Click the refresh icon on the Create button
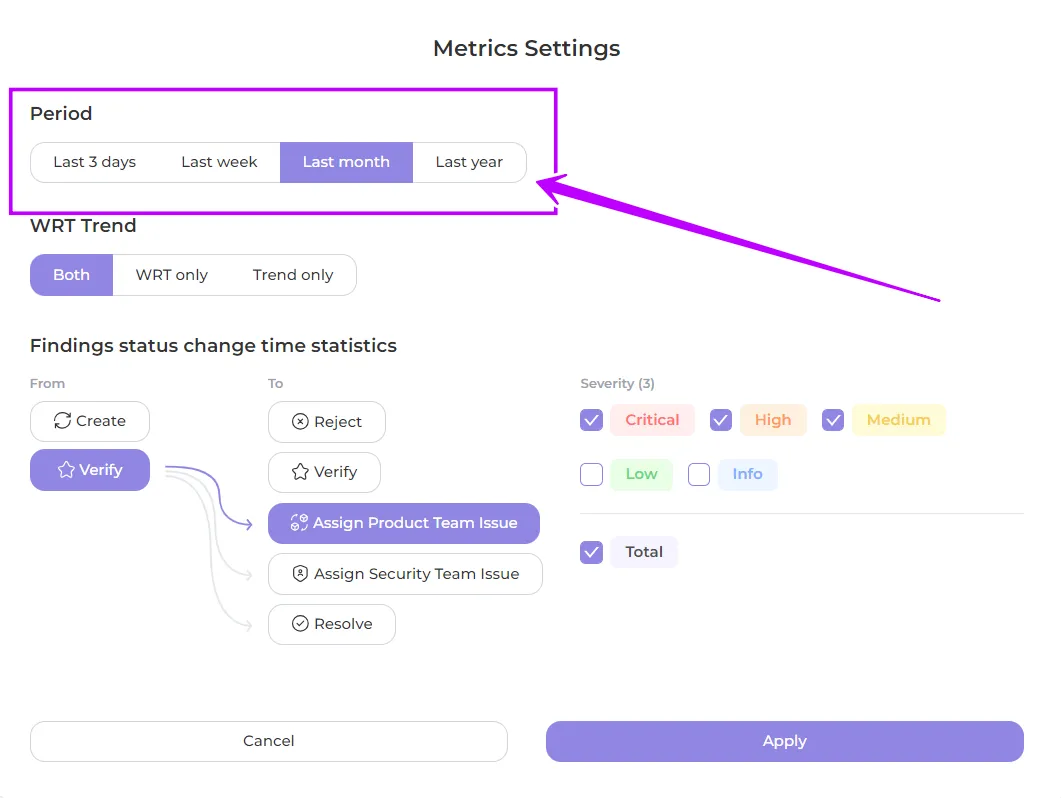 pos(63,421)
